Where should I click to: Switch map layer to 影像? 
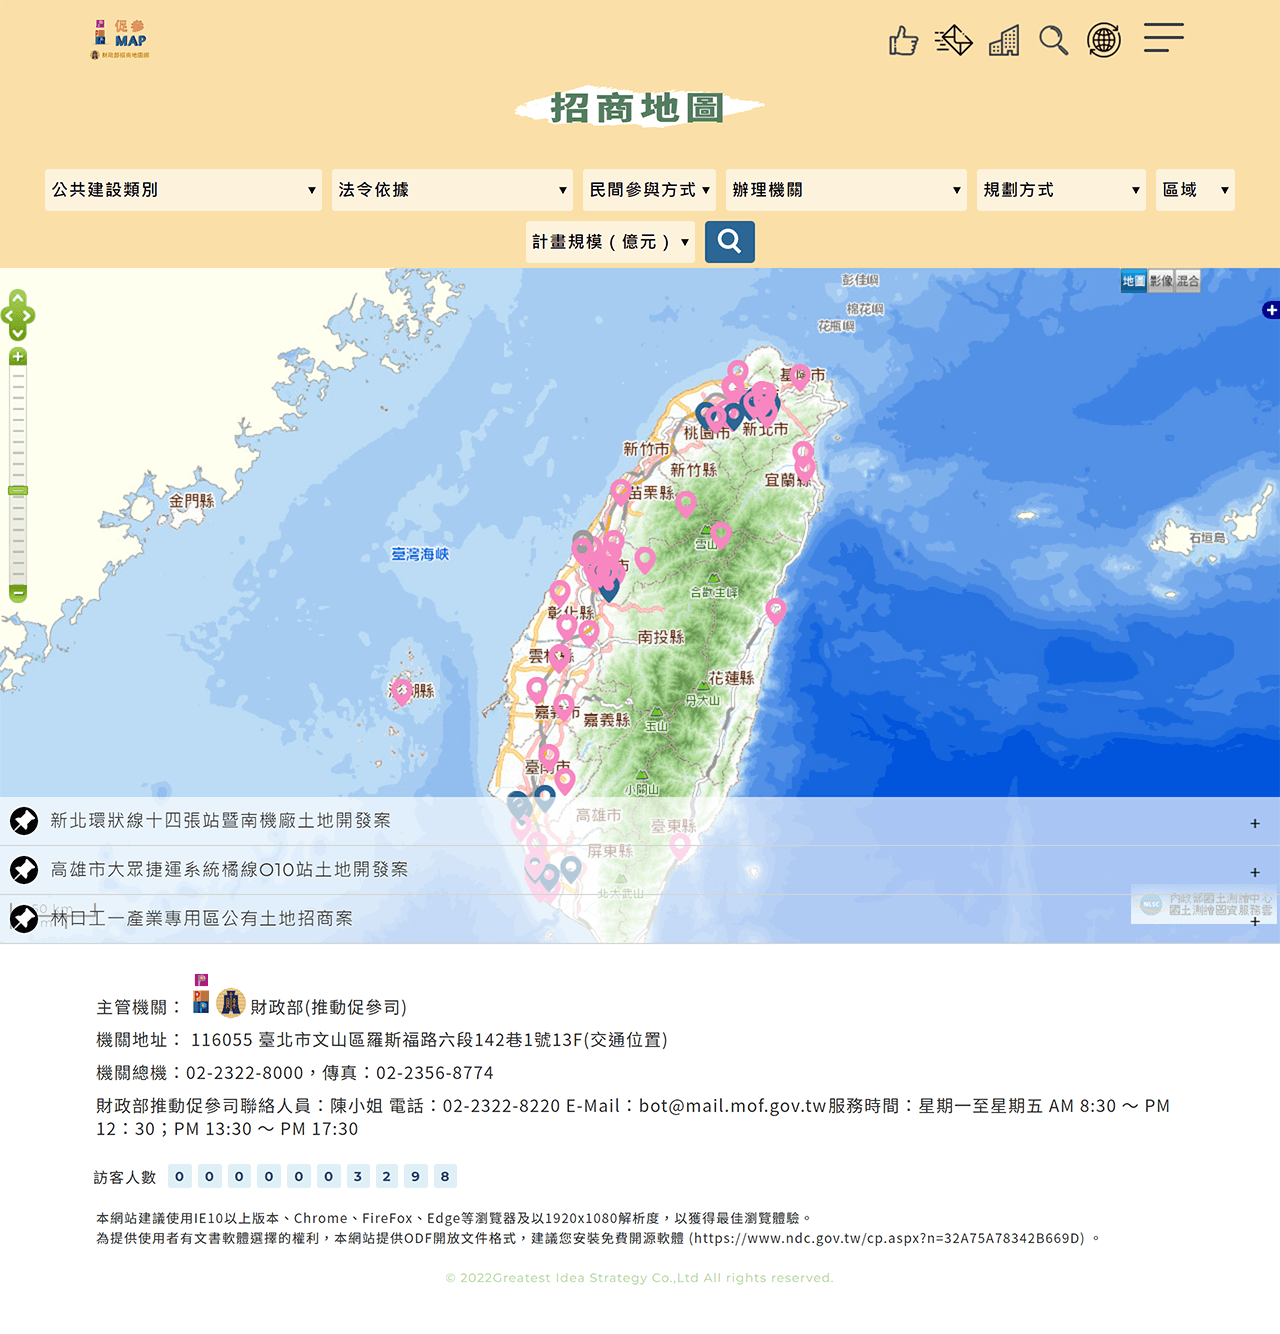(1160, 281)
